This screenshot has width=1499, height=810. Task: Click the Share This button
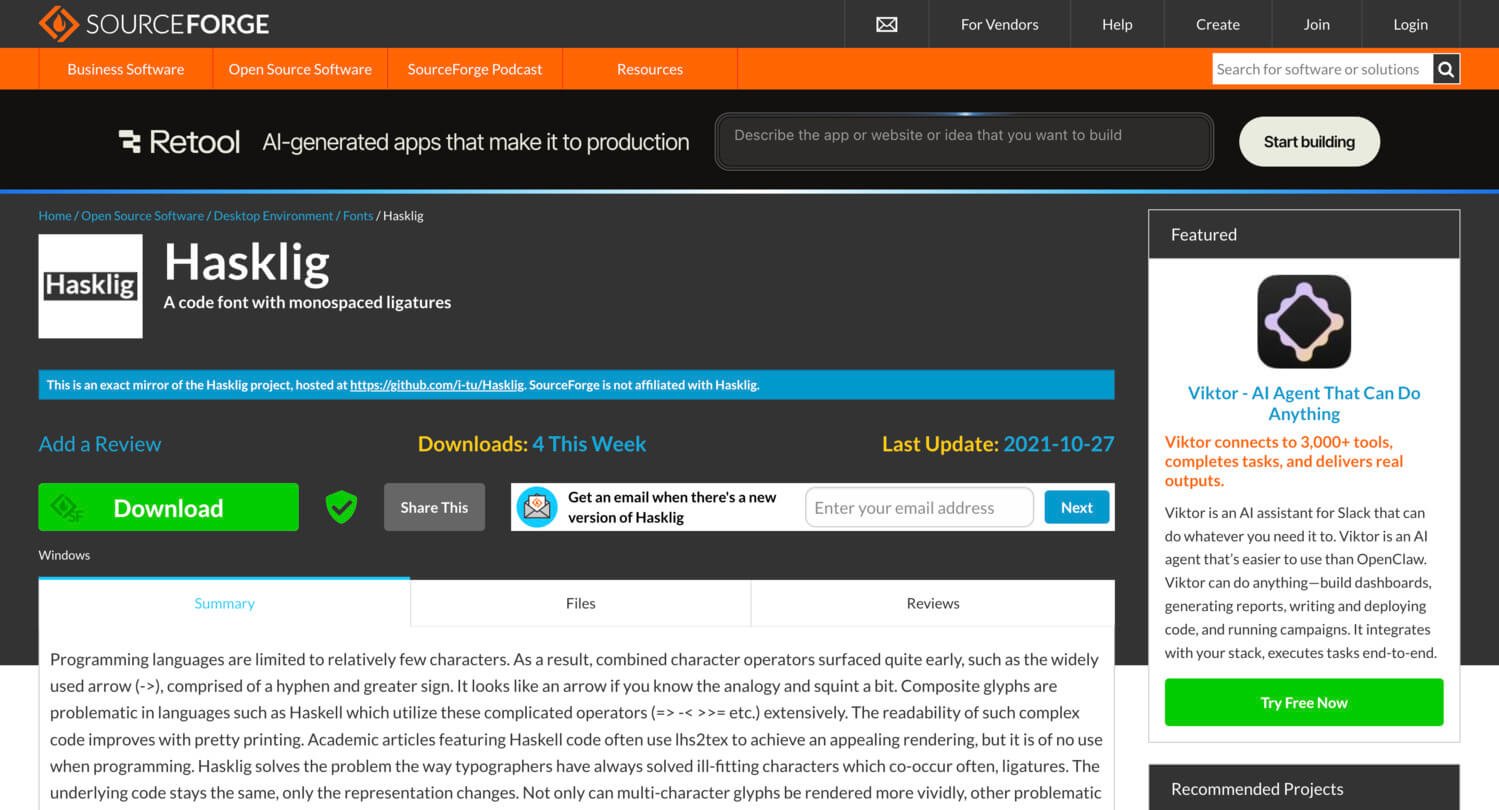tap(434, 507)
